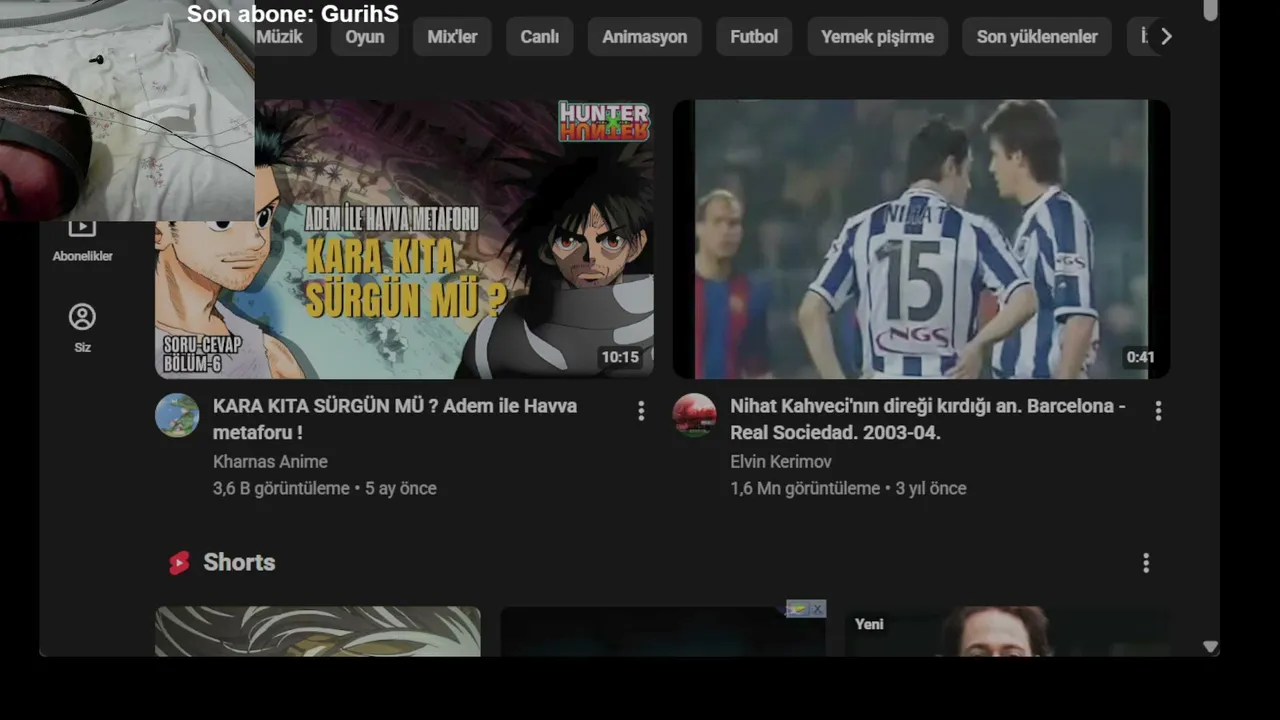This screenshot has height=720, width=1280.
Task: Open the KARA KITA SÜRGÜN MÜ title link
Action: click(x=395, y=420)
